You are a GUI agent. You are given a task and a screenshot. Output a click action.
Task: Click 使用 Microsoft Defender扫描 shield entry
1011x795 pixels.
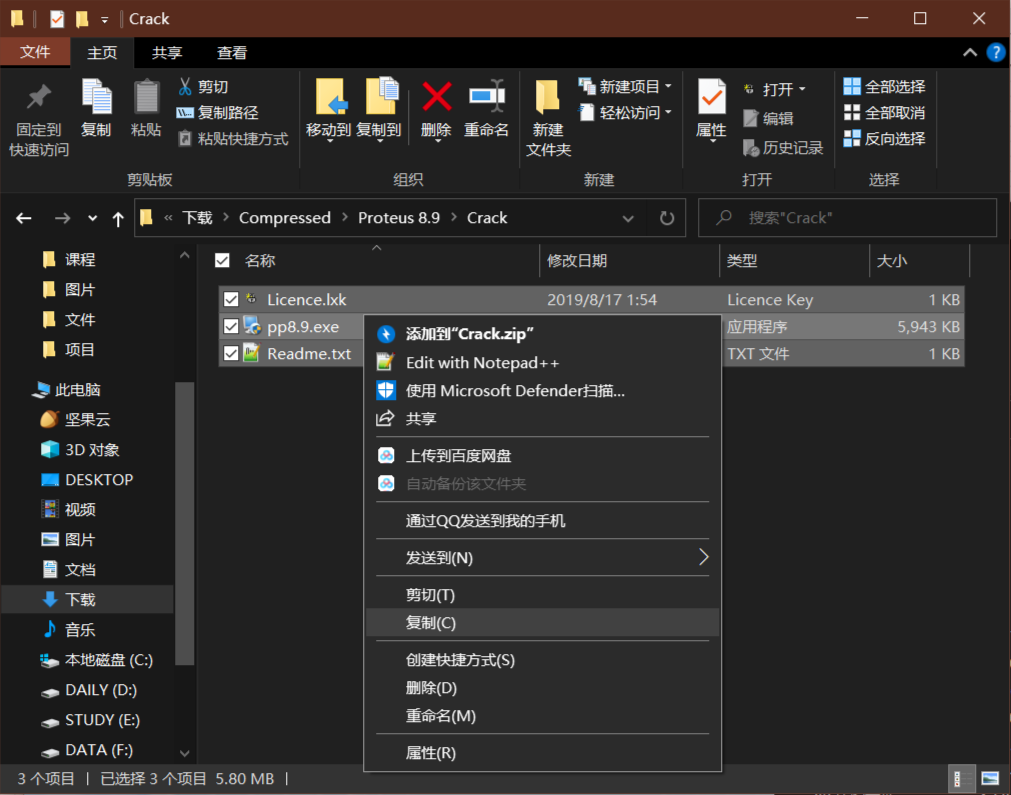pos(515,391)
